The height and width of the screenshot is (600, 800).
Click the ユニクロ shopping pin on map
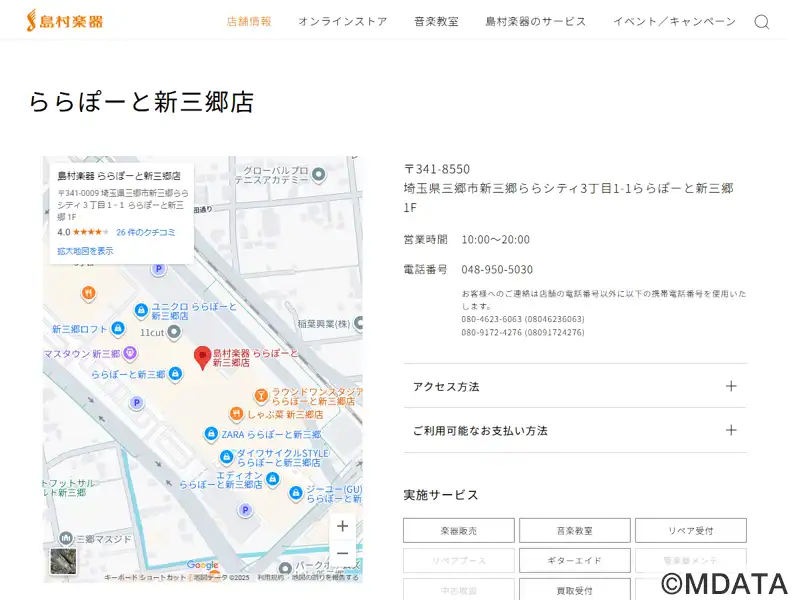(x=141, y=310)
